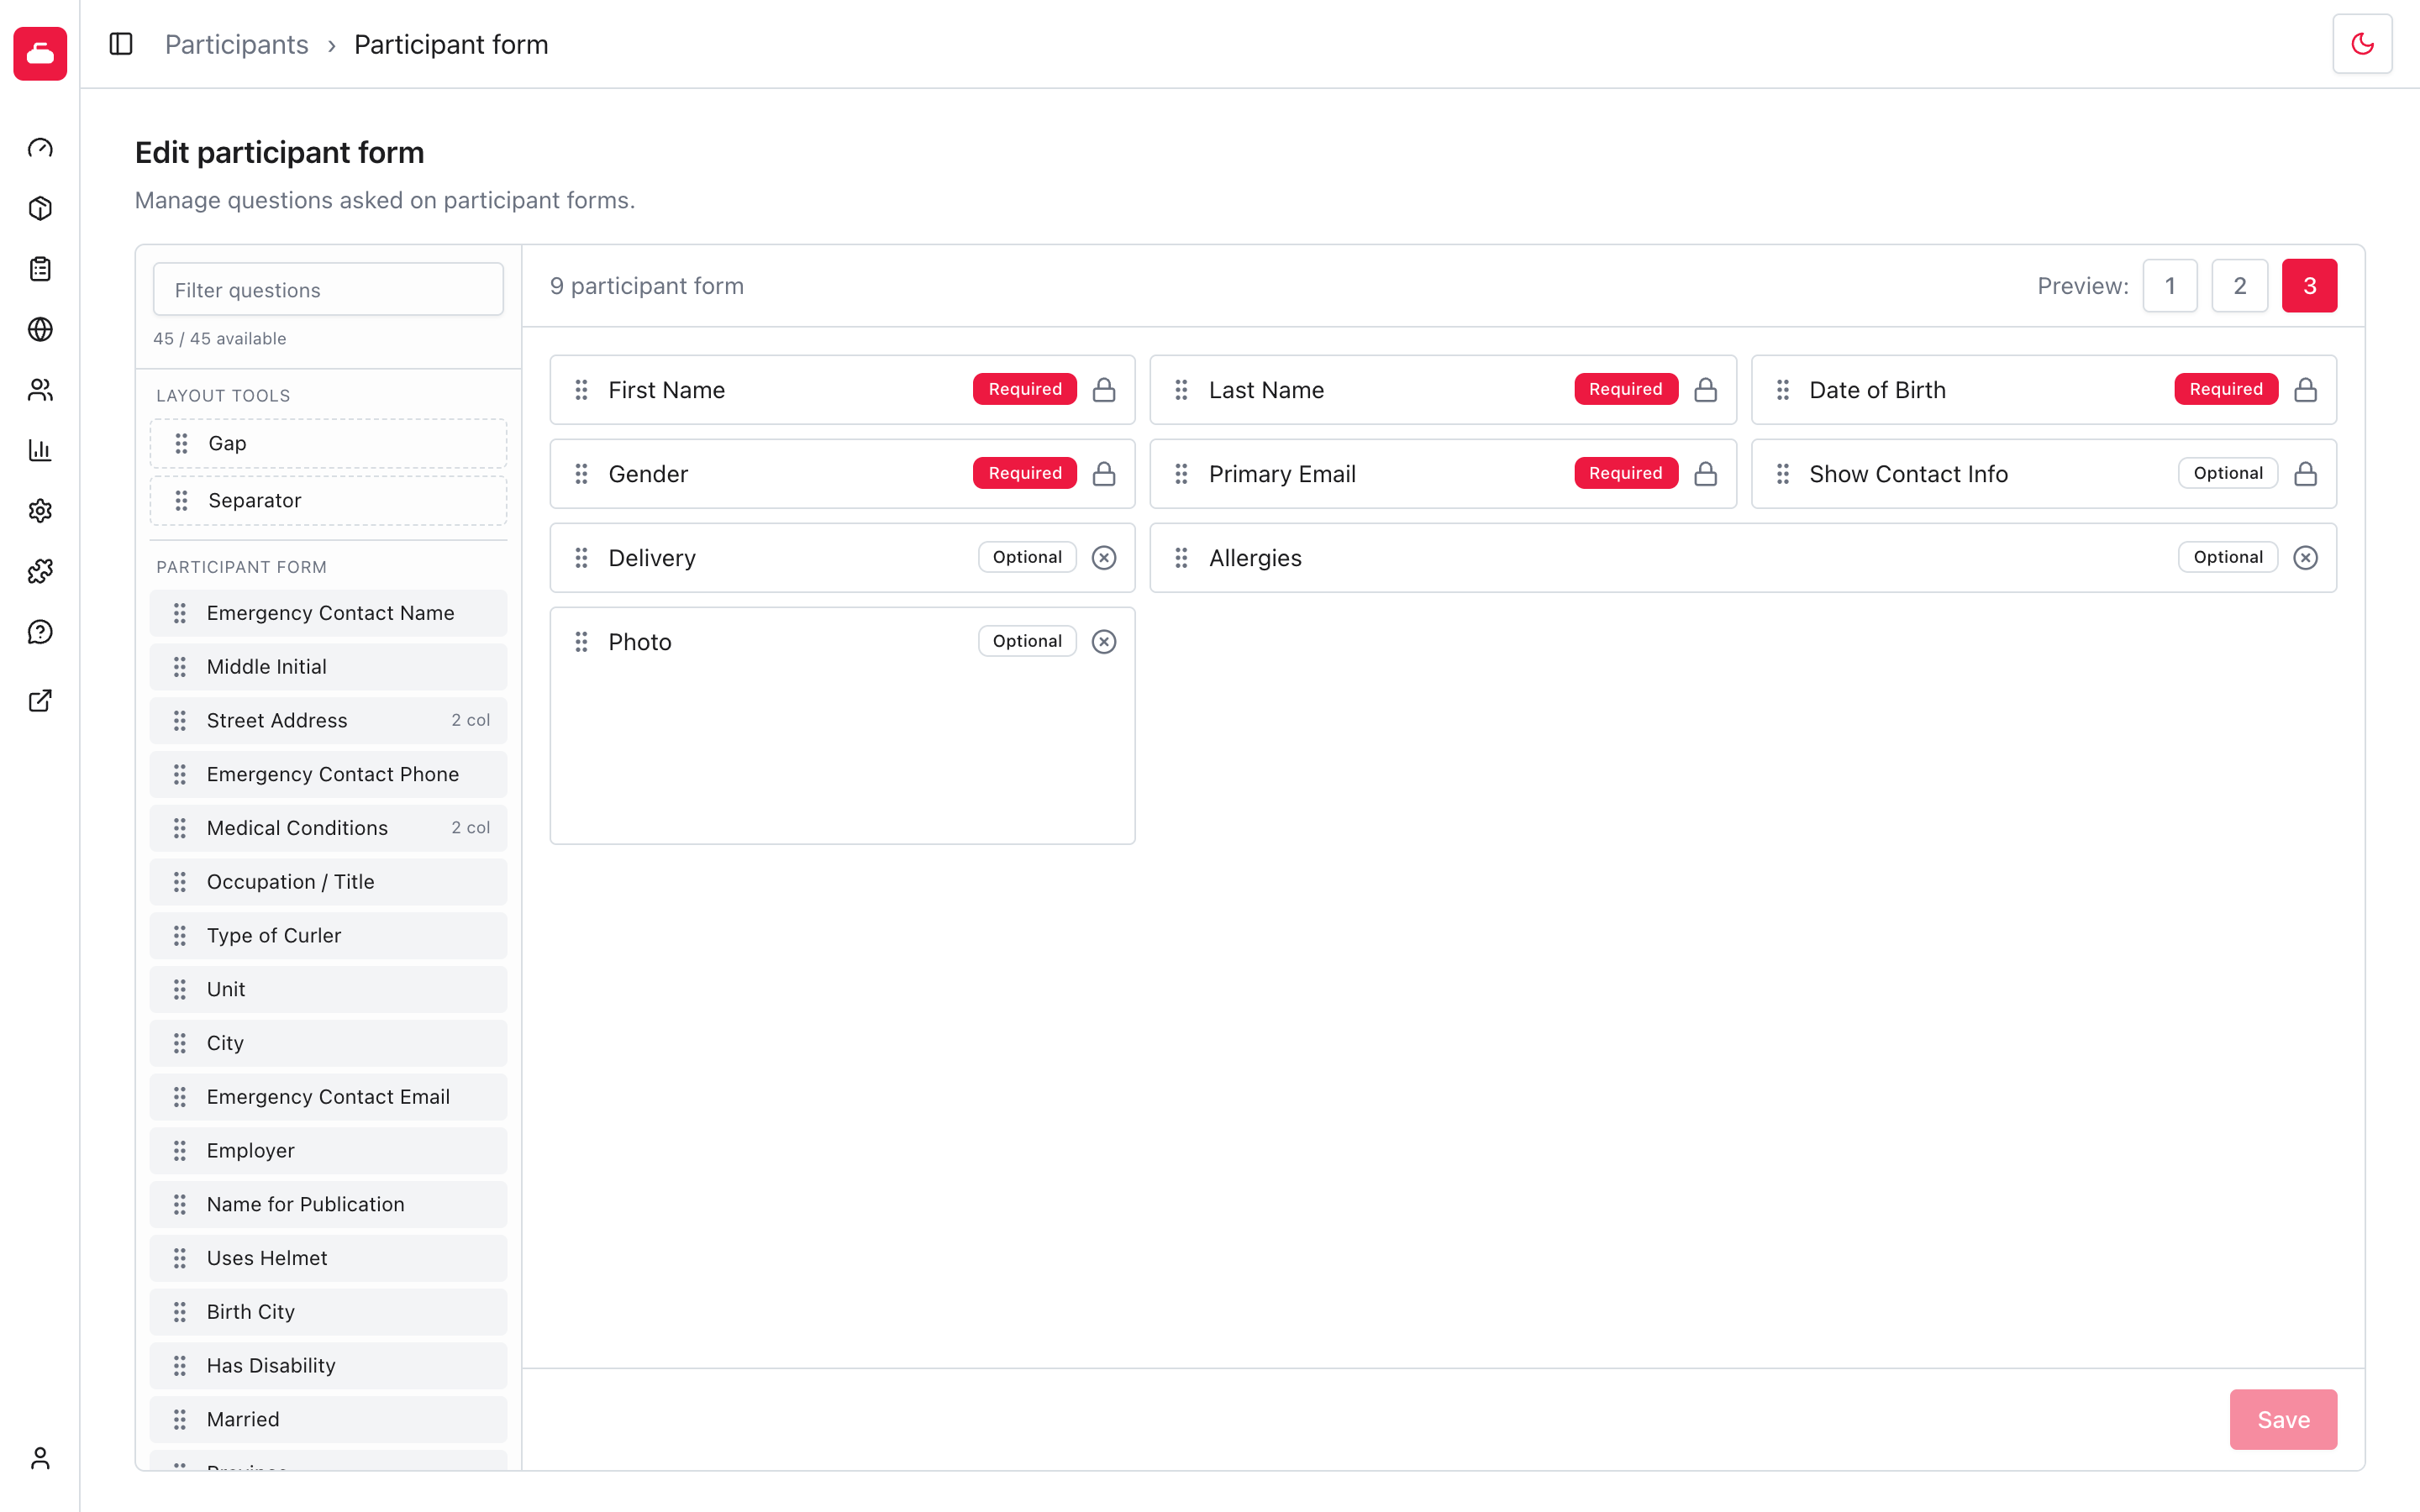Select Emergency Contact Phone question

point(328,774)
